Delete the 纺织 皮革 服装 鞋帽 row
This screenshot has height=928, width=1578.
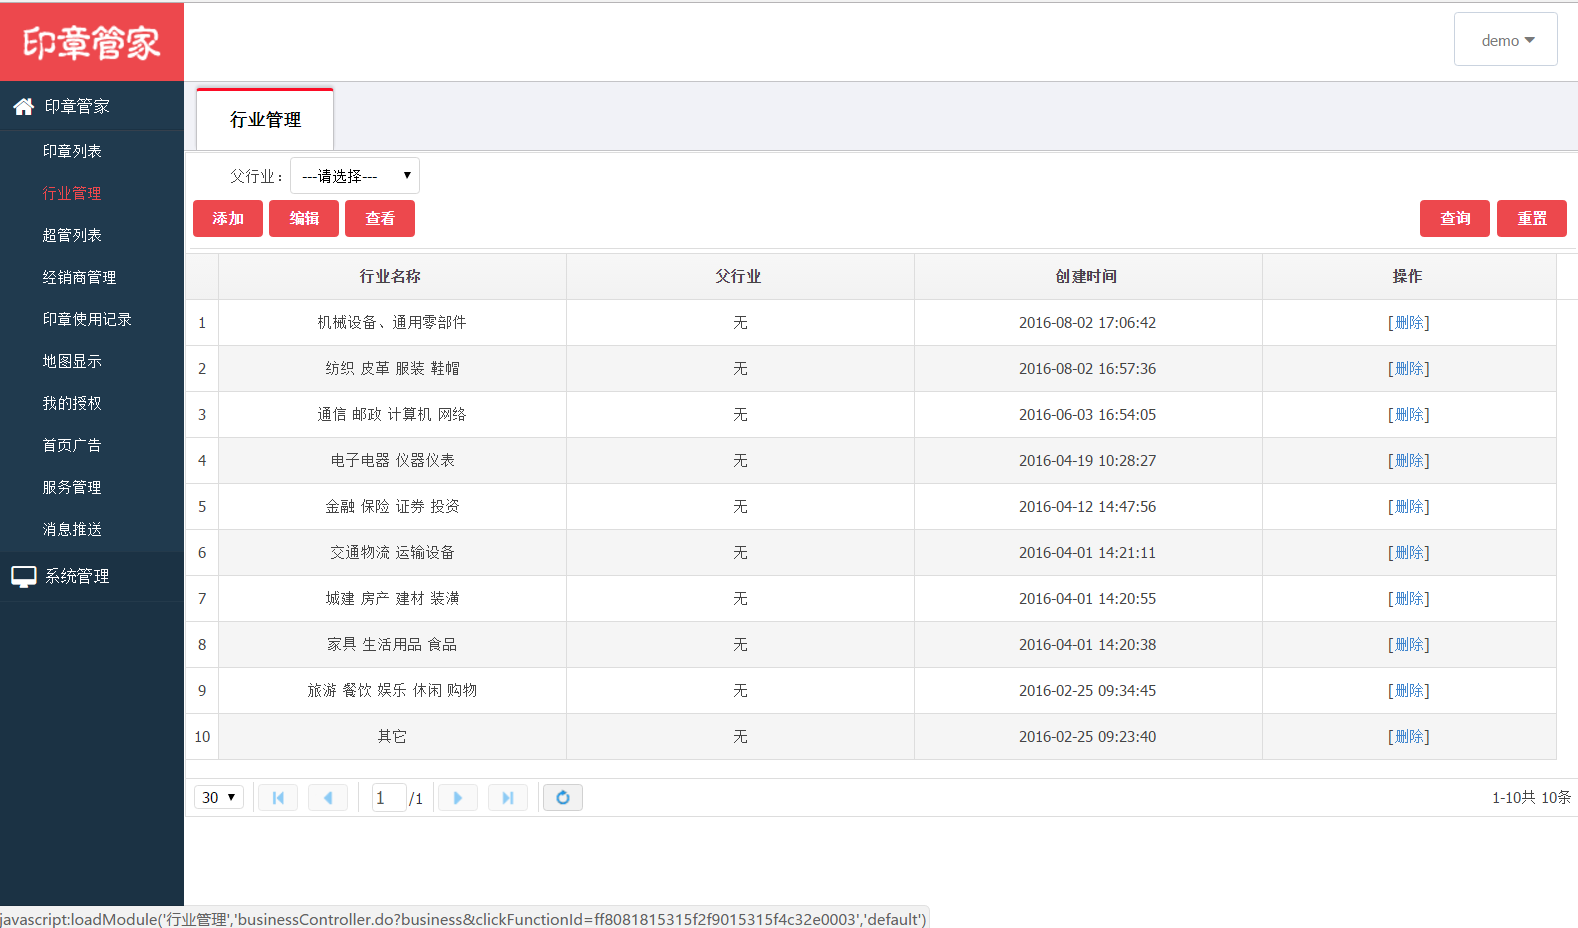point(1409,368)
